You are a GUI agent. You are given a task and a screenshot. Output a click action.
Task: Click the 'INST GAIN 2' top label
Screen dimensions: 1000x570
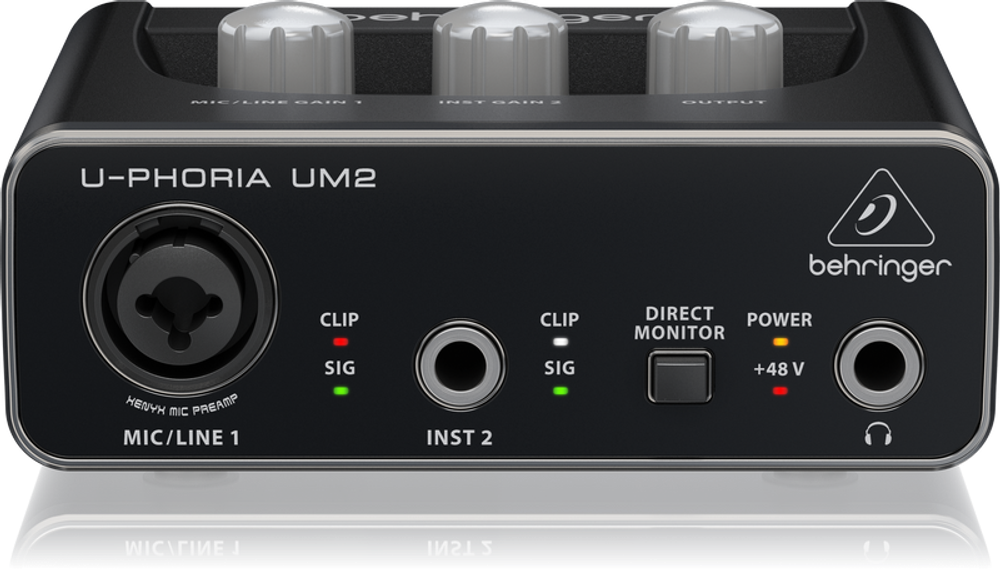coord(500,101)
